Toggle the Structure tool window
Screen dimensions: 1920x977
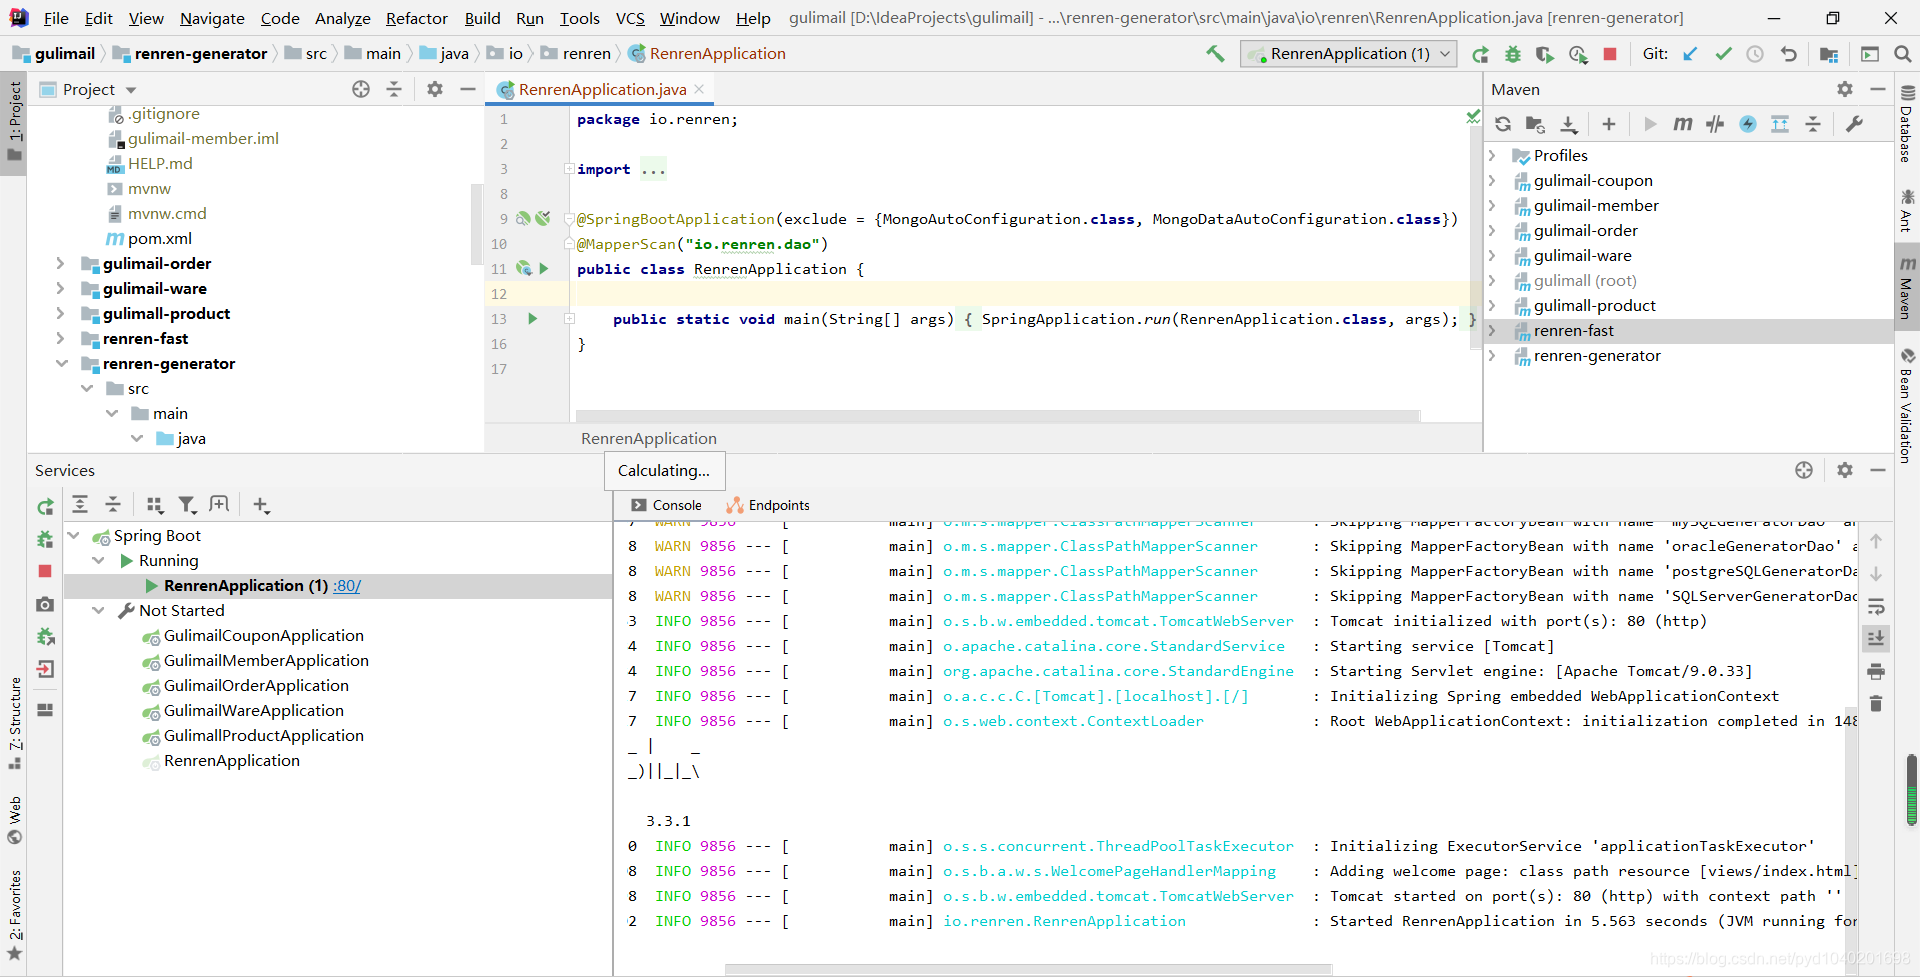pyautogui.click(x=14, y=724)
